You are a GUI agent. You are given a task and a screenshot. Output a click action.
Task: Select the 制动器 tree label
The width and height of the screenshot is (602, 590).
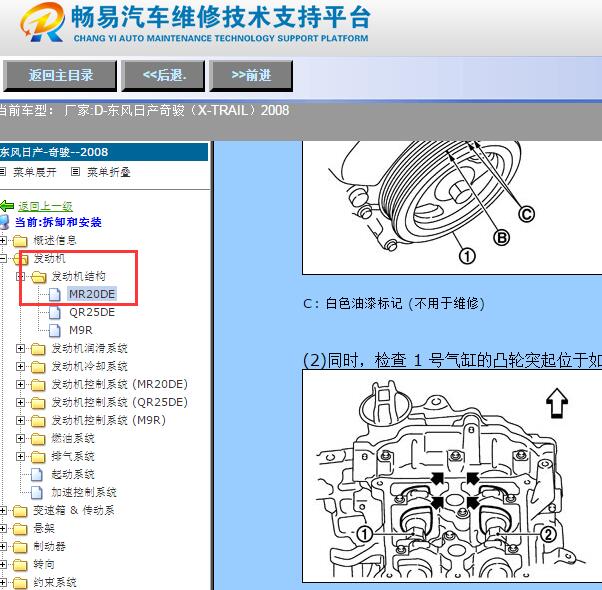pyautogui.click(x=50, y=547)
